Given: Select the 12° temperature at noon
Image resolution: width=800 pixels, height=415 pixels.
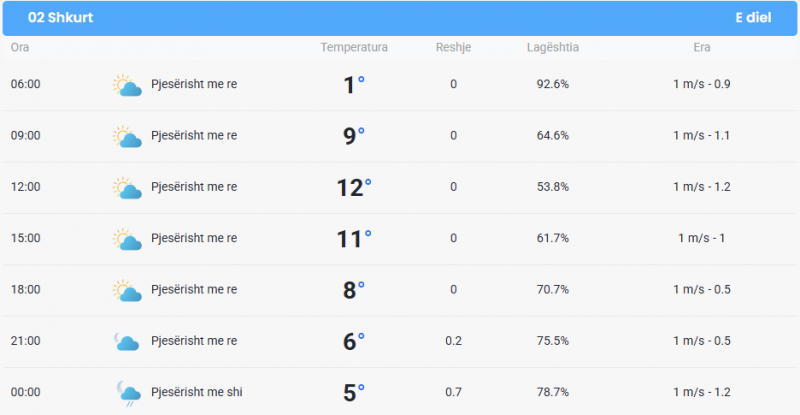Looking at the screenshot, I should point(354,187).
